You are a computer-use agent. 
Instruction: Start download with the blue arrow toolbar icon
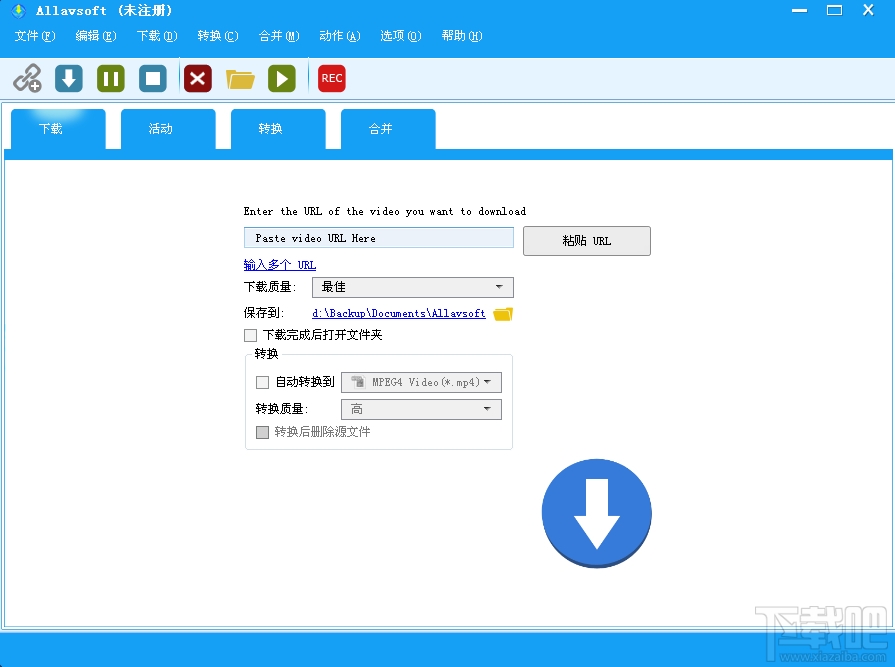coord(68,77)
